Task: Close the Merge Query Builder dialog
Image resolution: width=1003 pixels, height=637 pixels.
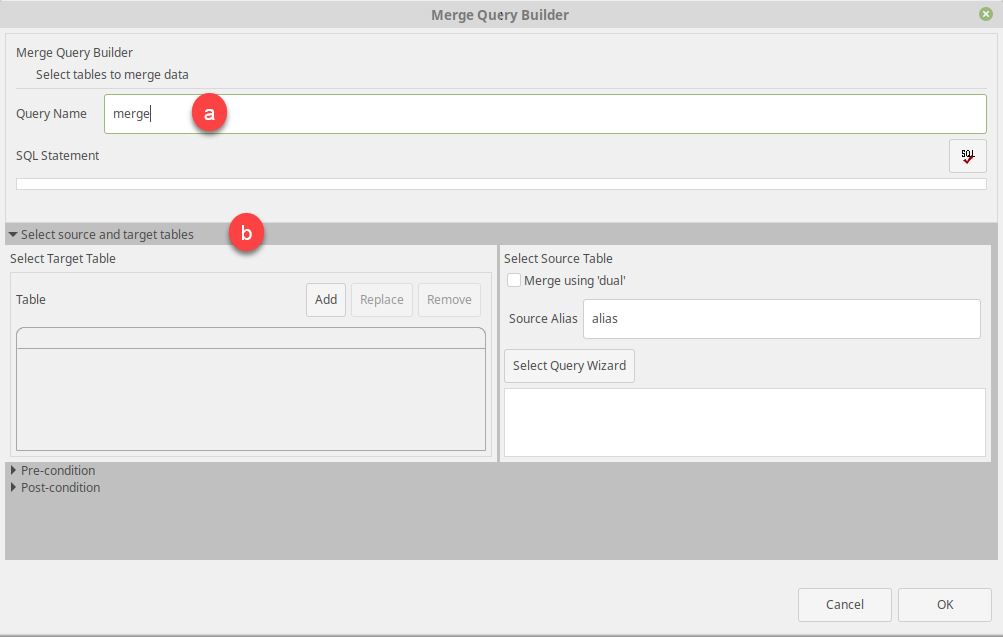Action: [x=986, y=14]
